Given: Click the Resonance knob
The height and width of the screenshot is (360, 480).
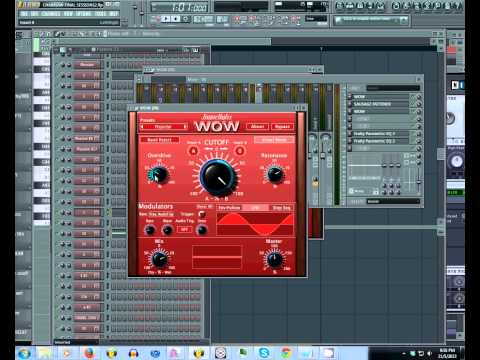Looking at the screenshot, I should coord(275,174).
